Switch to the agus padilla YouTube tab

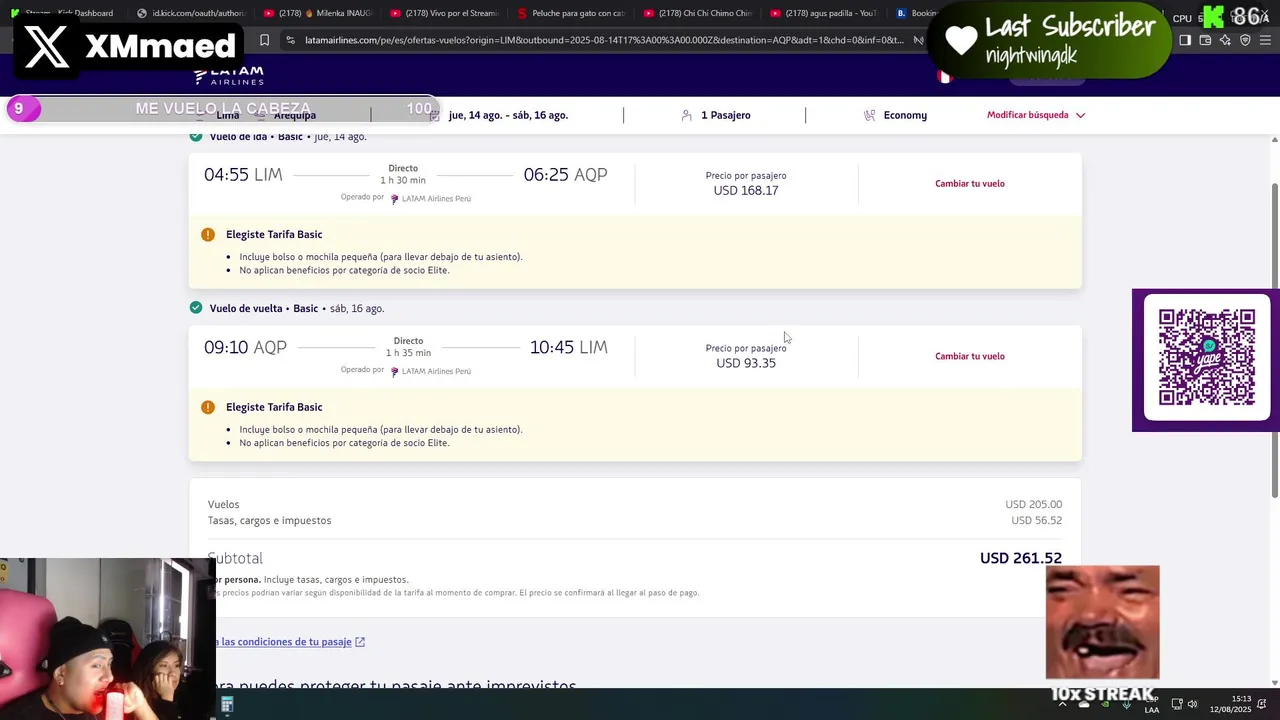(x=823, y=13)
